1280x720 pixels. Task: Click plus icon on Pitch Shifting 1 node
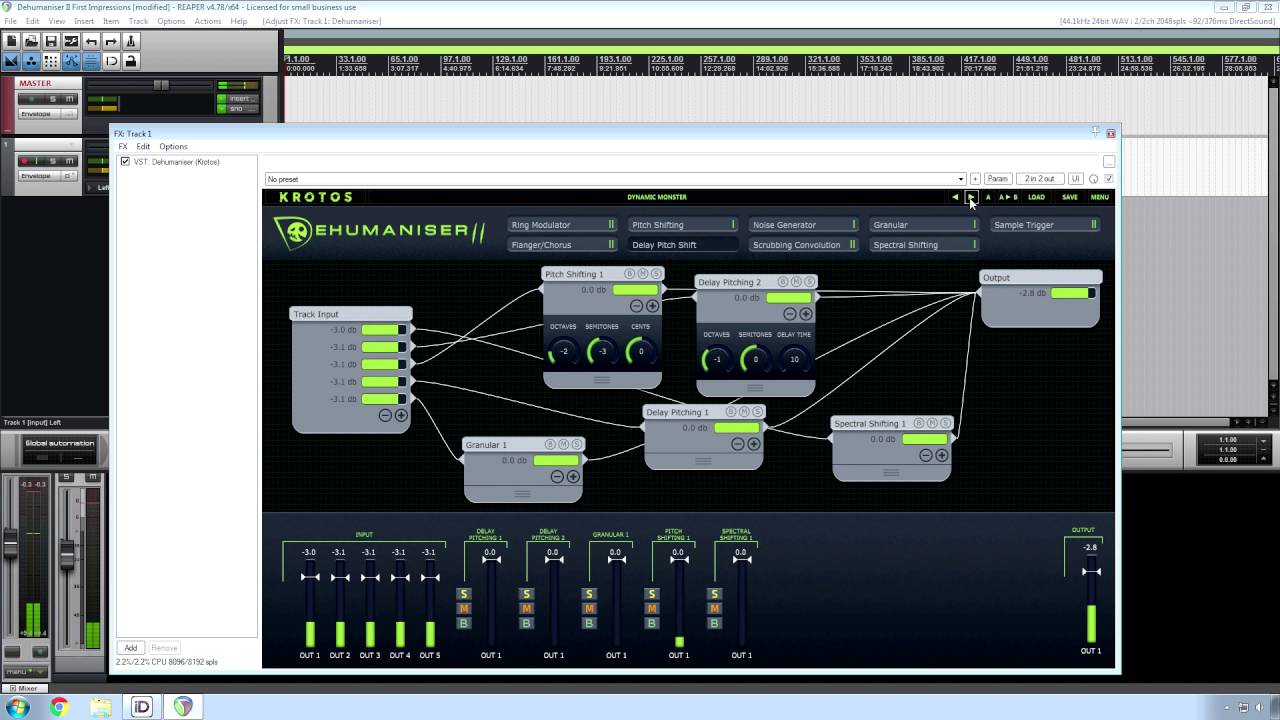pyautogui.click(x=652, y=306)
